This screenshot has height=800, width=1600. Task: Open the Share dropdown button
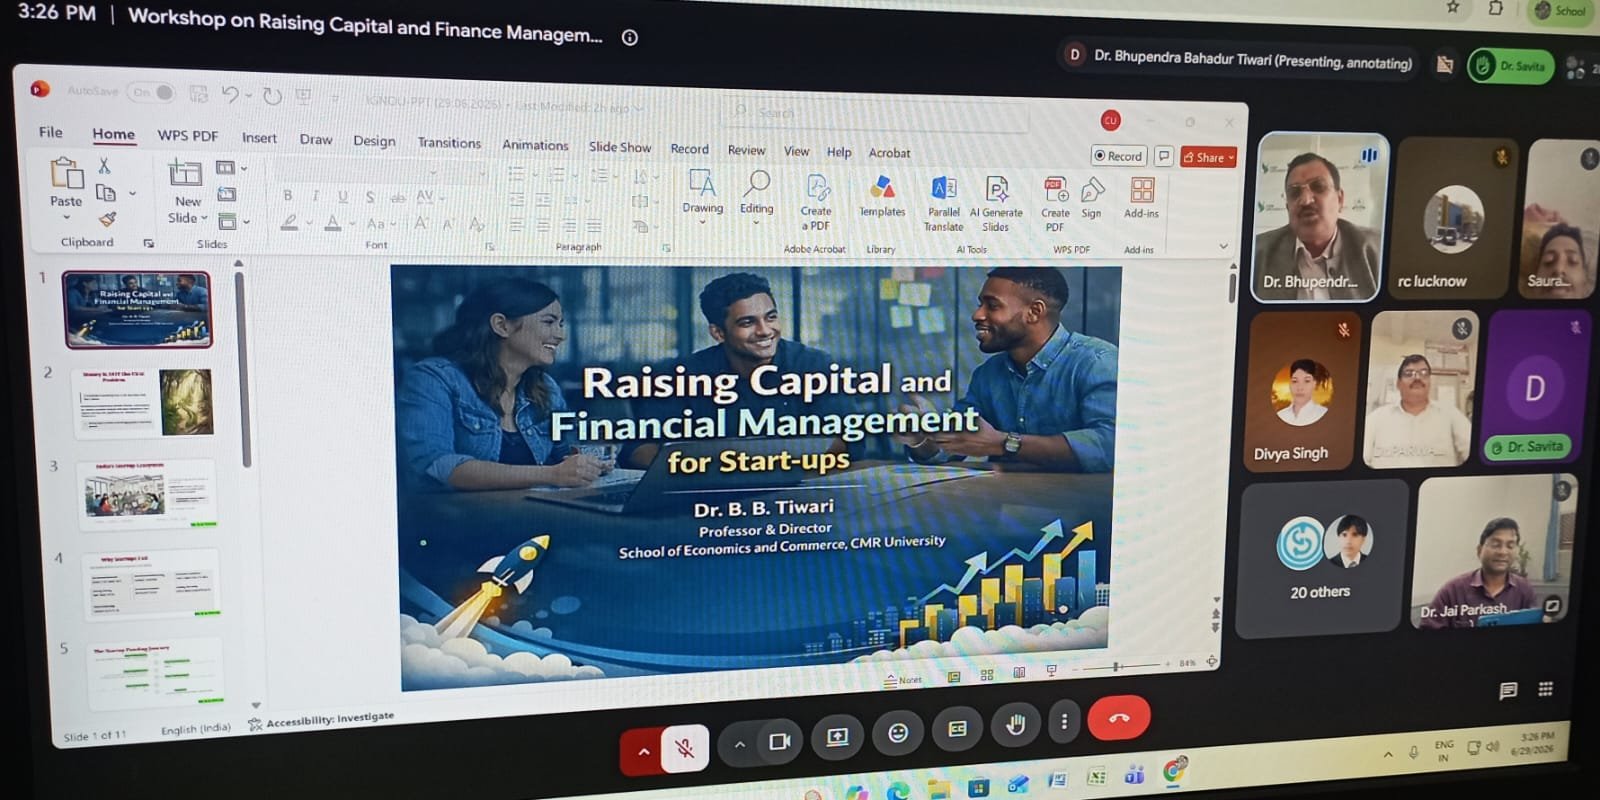(1209, 157)
